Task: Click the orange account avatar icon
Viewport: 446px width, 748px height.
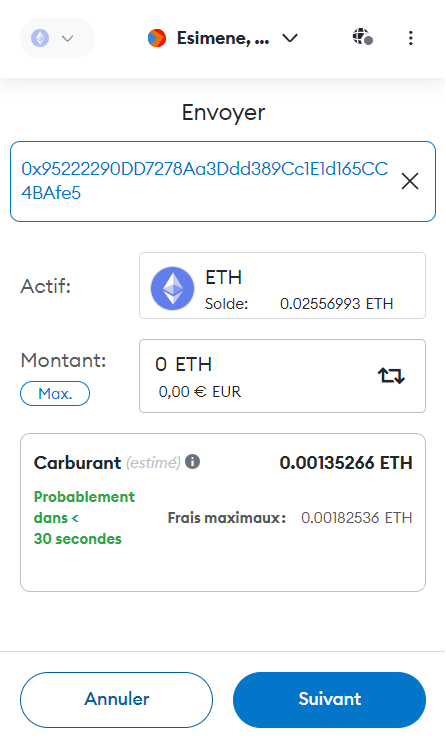Action: 157,38
